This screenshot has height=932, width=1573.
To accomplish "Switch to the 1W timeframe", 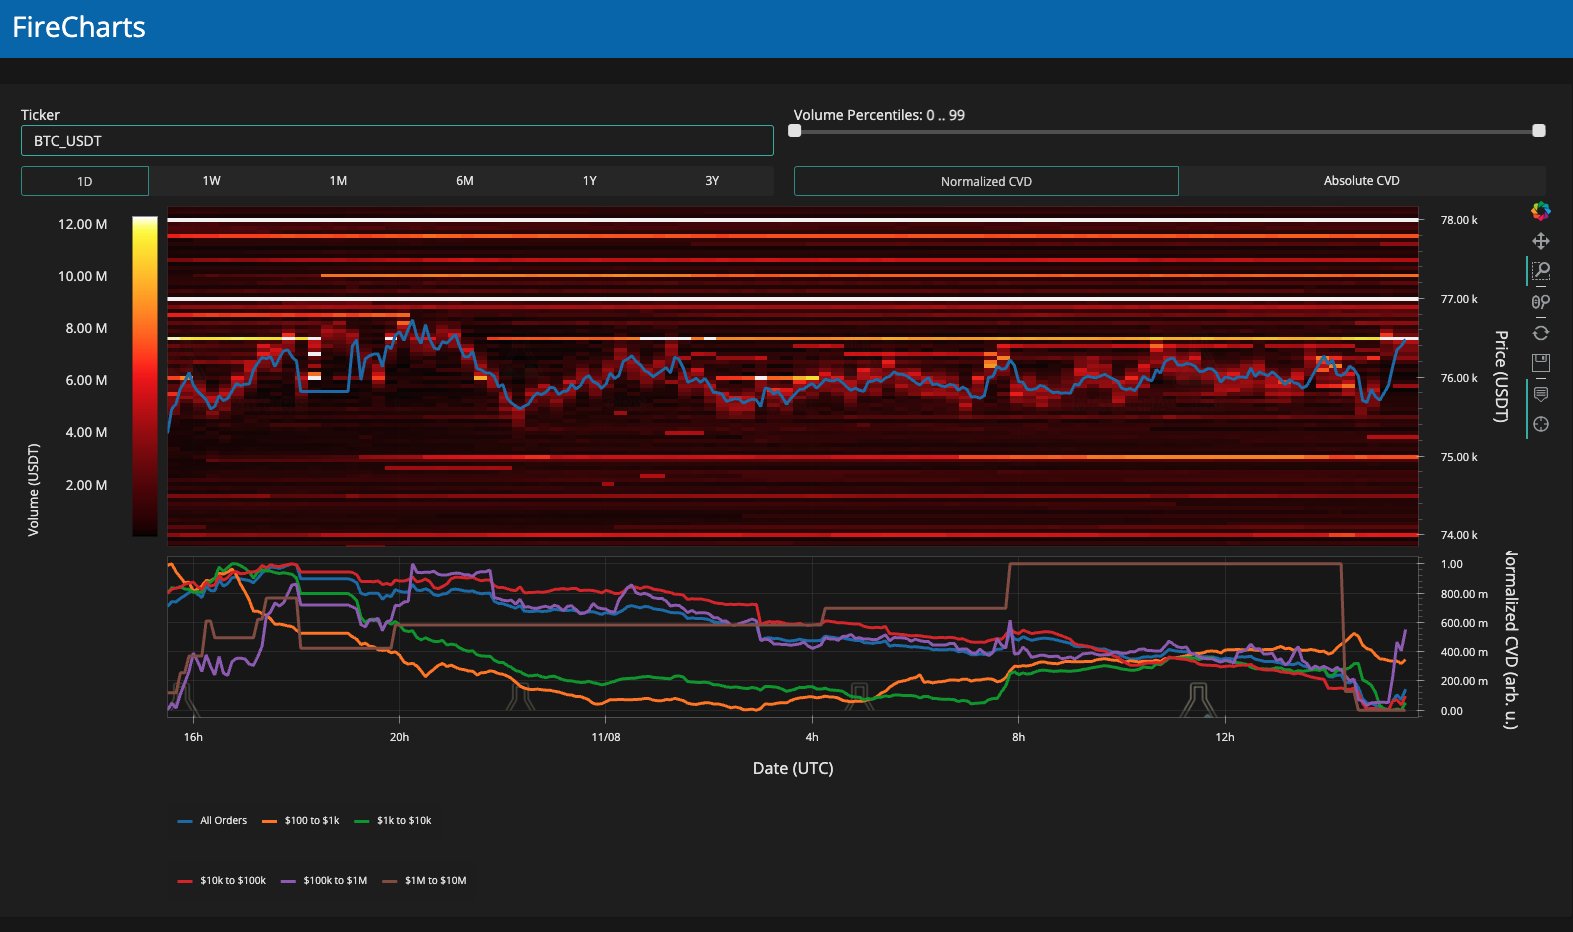I will pyautogui.click(x=211, y=181).
